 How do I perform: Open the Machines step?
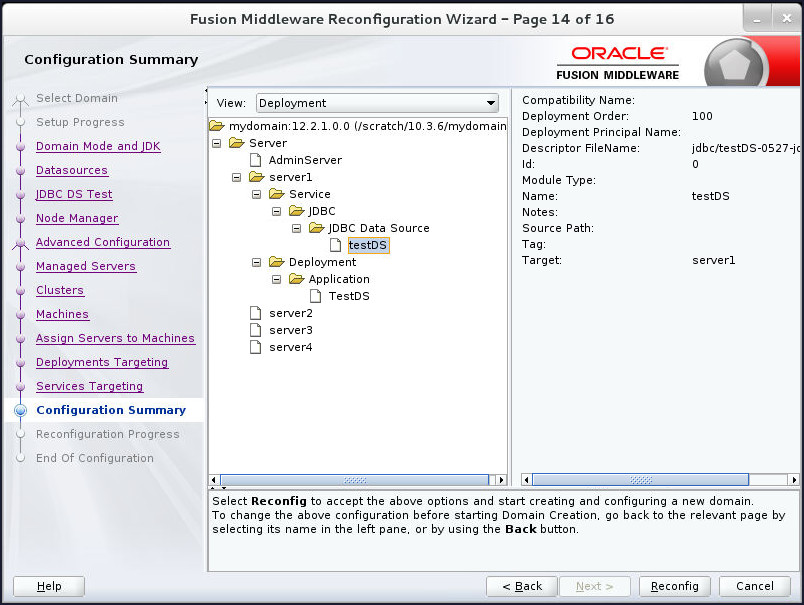pos(62,314)
